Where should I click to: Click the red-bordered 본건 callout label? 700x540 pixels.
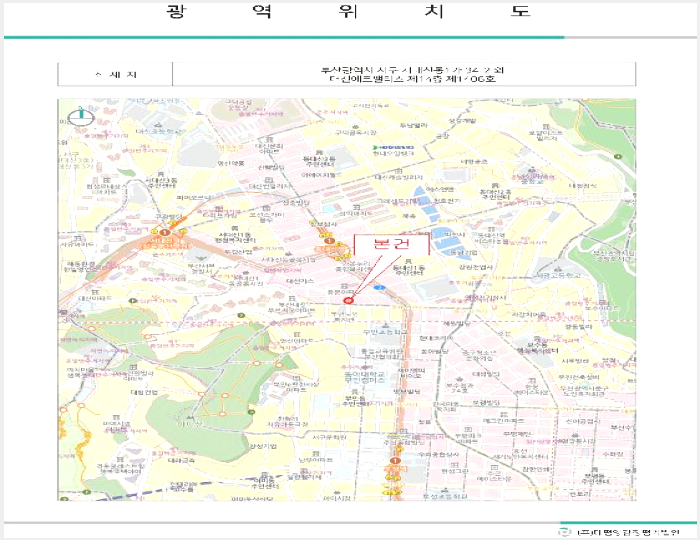point(392,244)
